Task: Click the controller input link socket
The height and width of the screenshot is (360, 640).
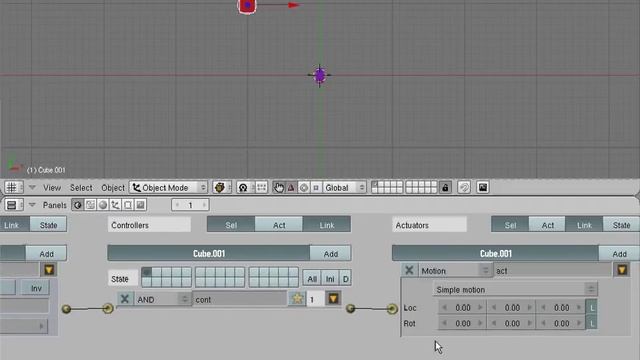Action: [x=108, y=309]
